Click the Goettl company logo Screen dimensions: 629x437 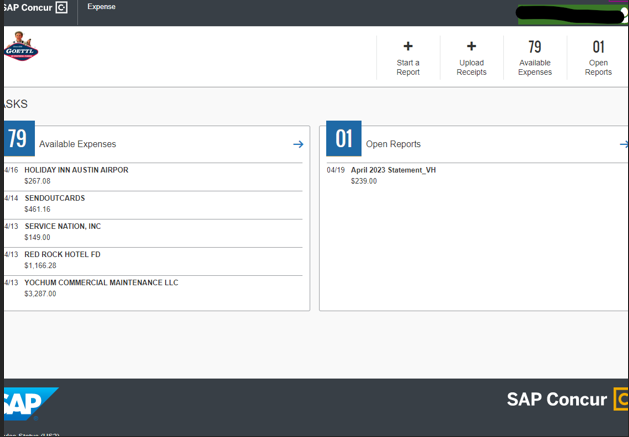(x=21, y=46)
